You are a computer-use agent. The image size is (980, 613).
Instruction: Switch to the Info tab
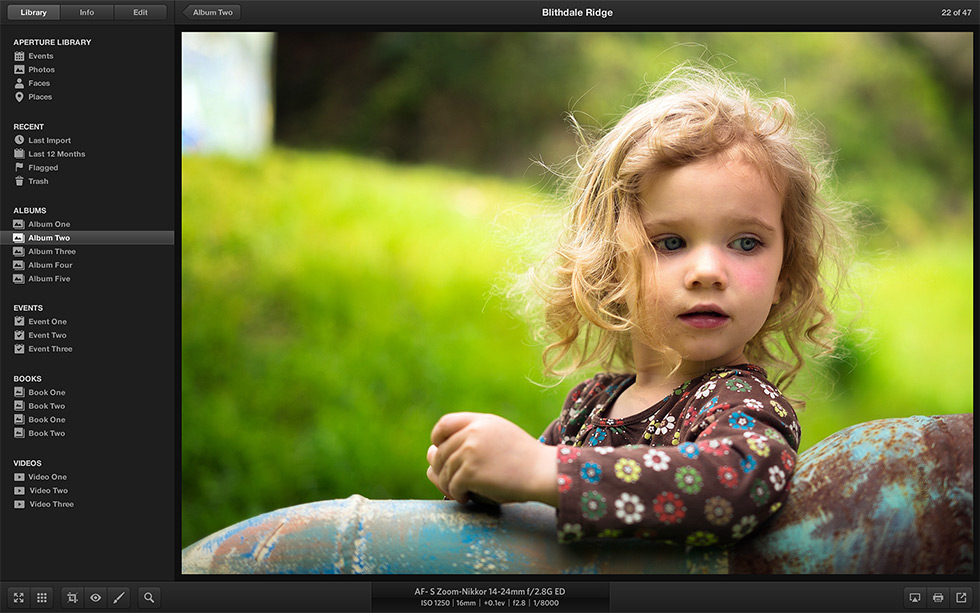pos(87,12)
